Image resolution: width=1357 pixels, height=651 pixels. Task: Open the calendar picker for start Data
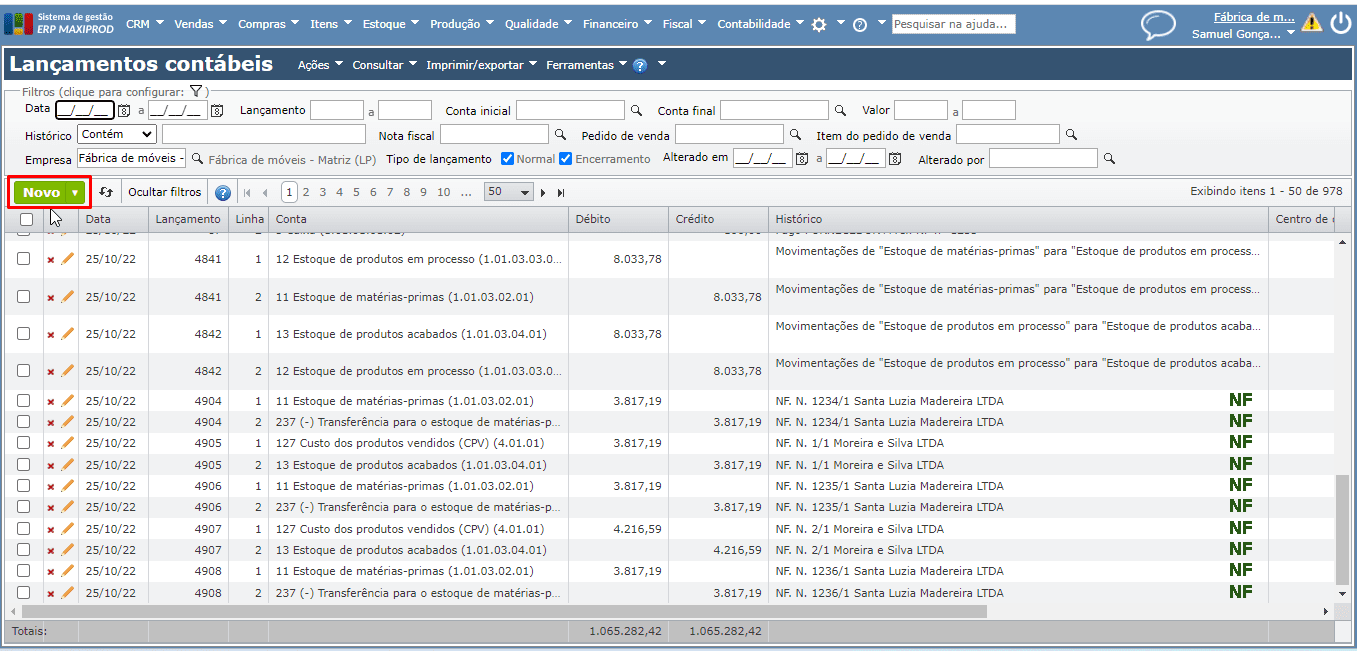[125, 111]
